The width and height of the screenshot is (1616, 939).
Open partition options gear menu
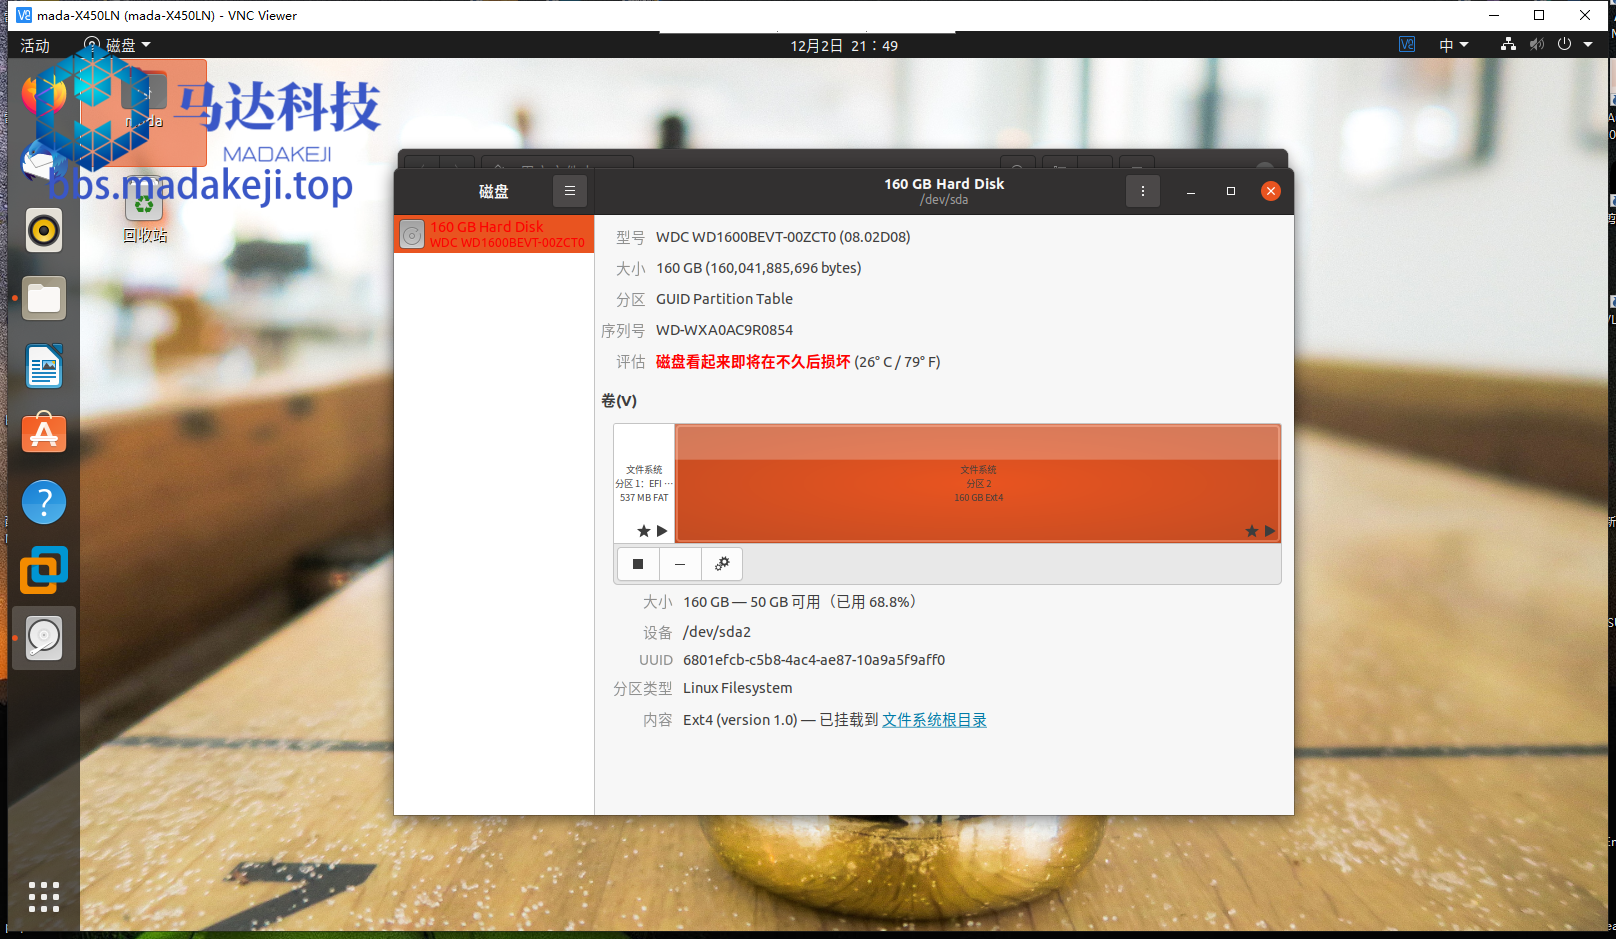[x=722, y=564]
